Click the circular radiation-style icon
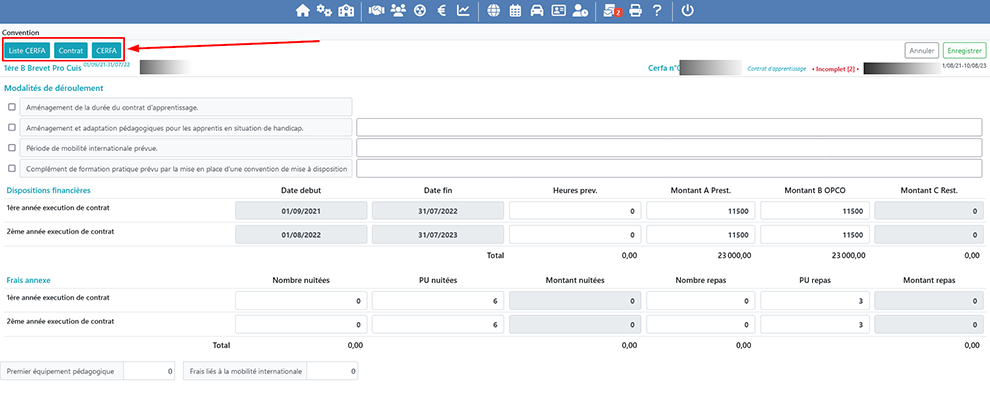The height and width of the screenshot is (396, 990). 420,11
